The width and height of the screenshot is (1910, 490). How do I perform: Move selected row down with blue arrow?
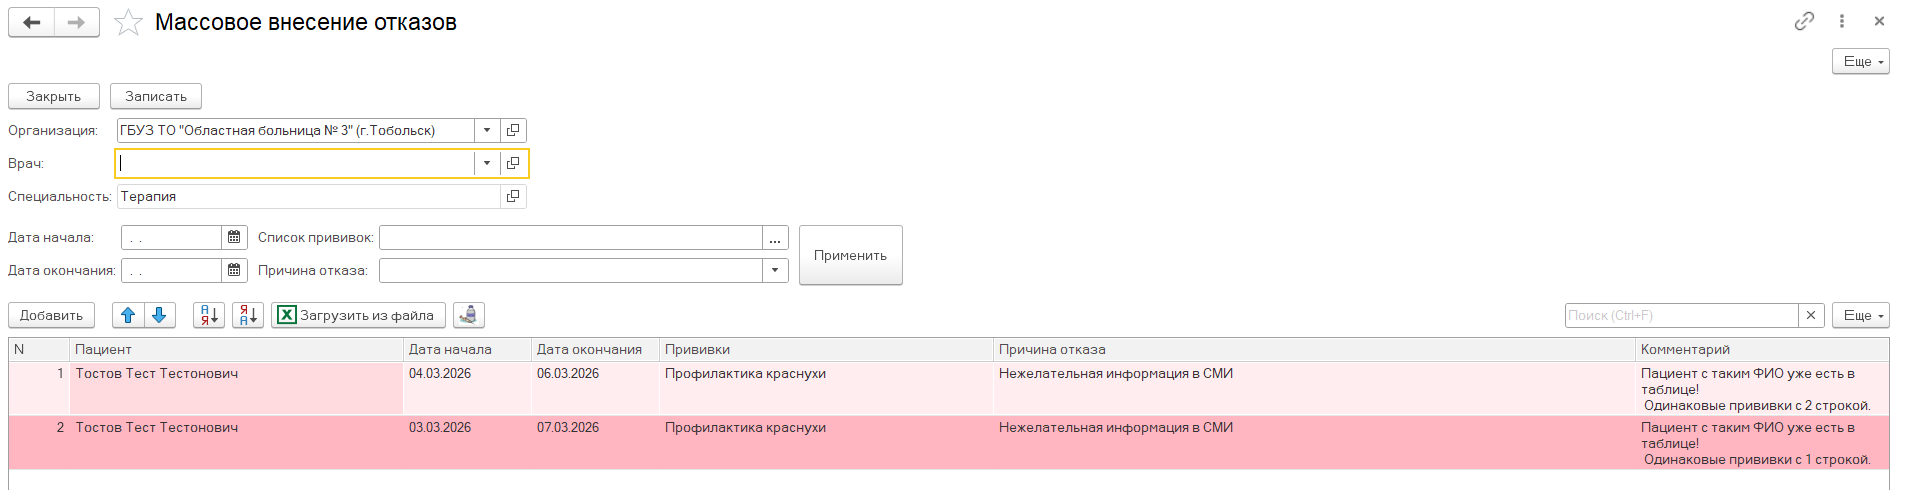coord(160,315)
